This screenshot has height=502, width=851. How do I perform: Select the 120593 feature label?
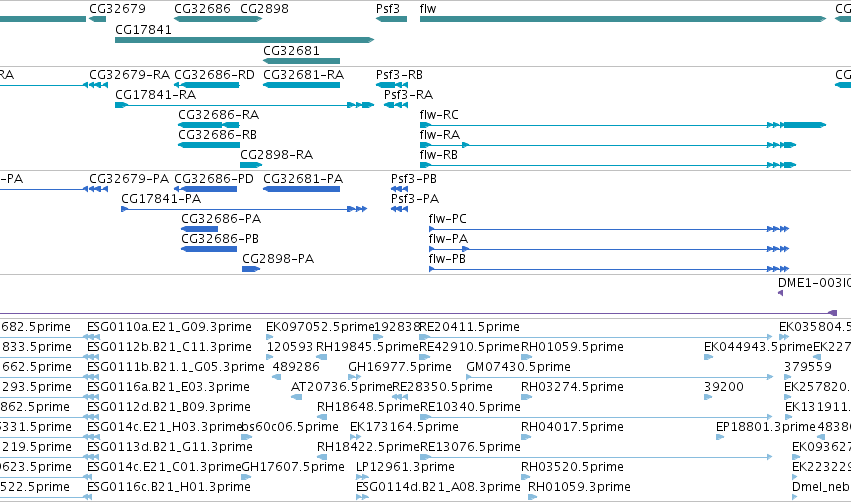(290, 347)
